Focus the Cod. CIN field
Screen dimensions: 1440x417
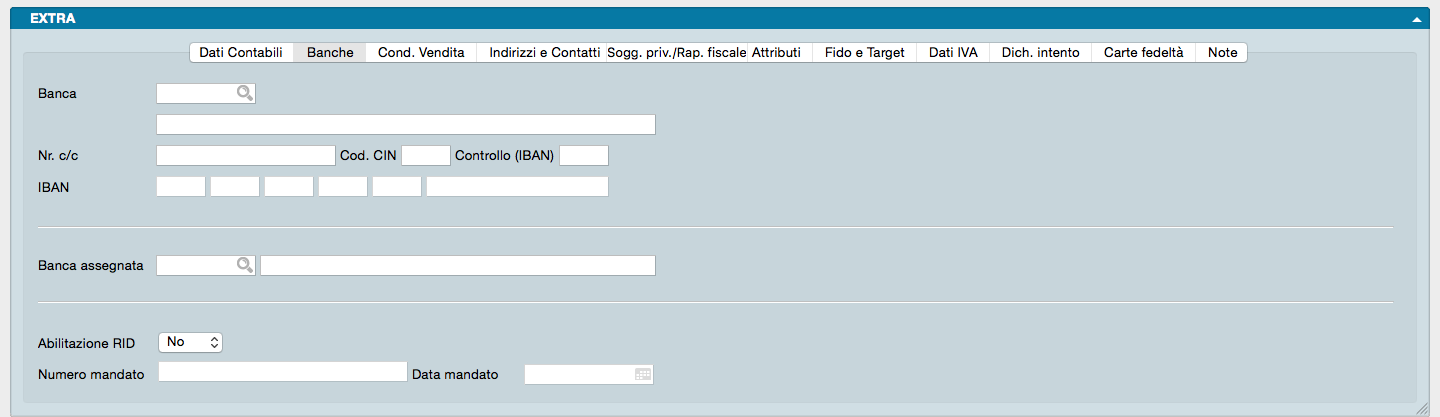pyautogui.click(x=426, y=155)
